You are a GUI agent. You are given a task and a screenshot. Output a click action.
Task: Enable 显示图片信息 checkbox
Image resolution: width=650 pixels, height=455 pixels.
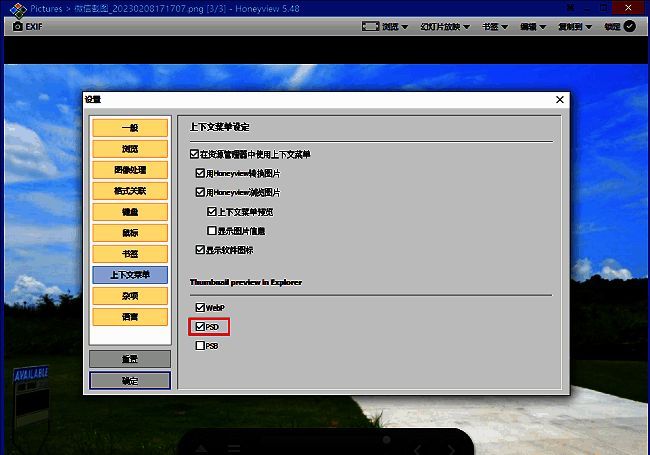pyautogui.click(x=212, y=230)
